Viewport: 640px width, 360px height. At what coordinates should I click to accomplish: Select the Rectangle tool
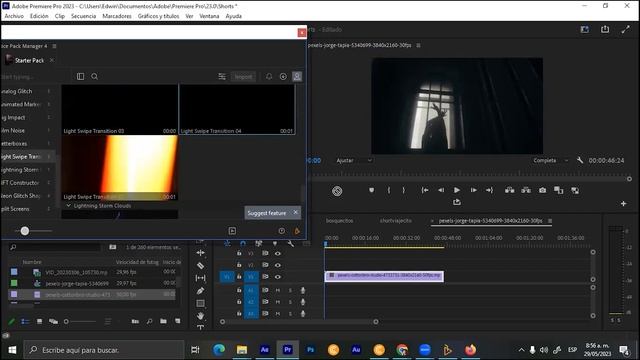200,303
